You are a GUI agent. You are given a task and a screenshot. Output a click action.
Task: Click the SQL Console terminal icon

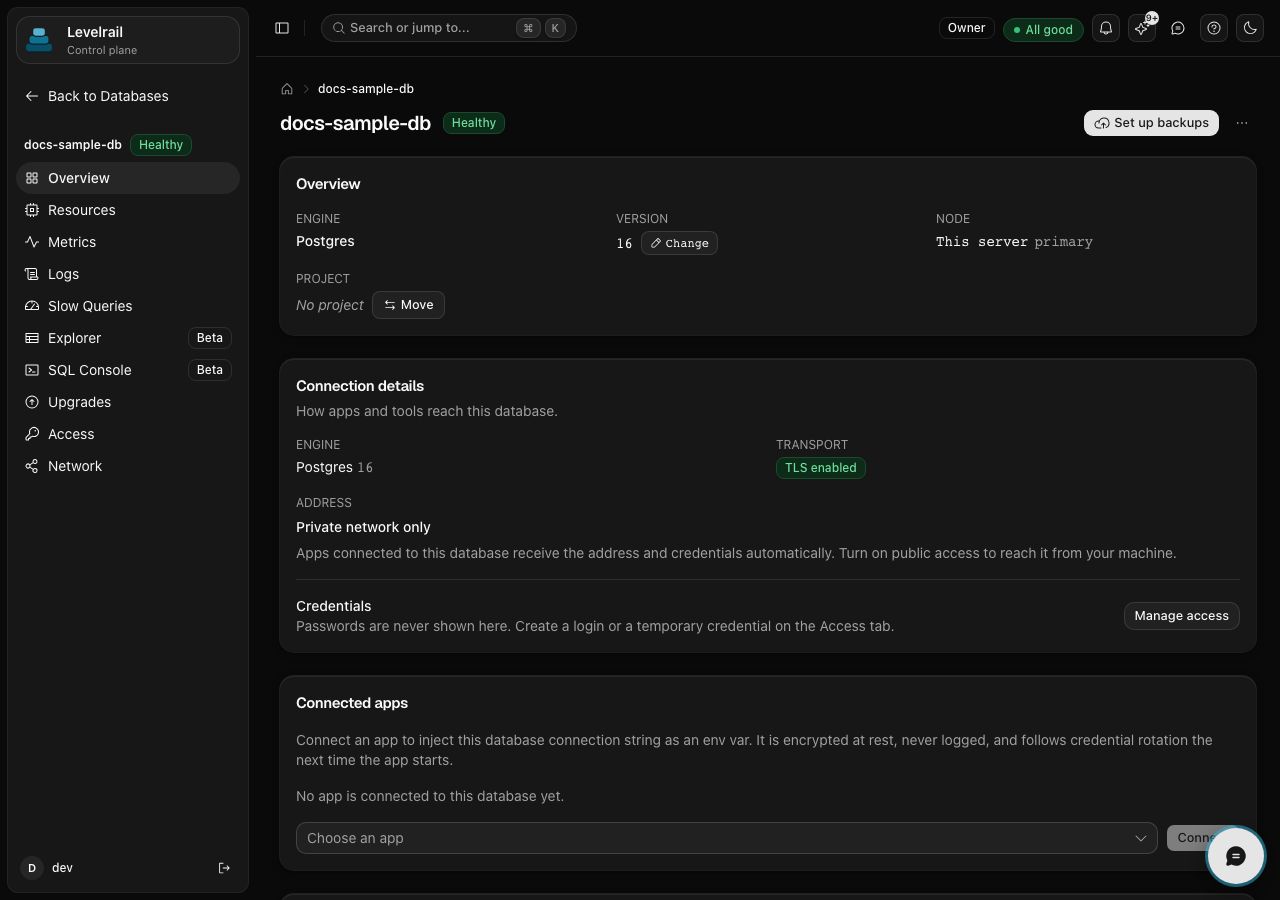[32, 370]
